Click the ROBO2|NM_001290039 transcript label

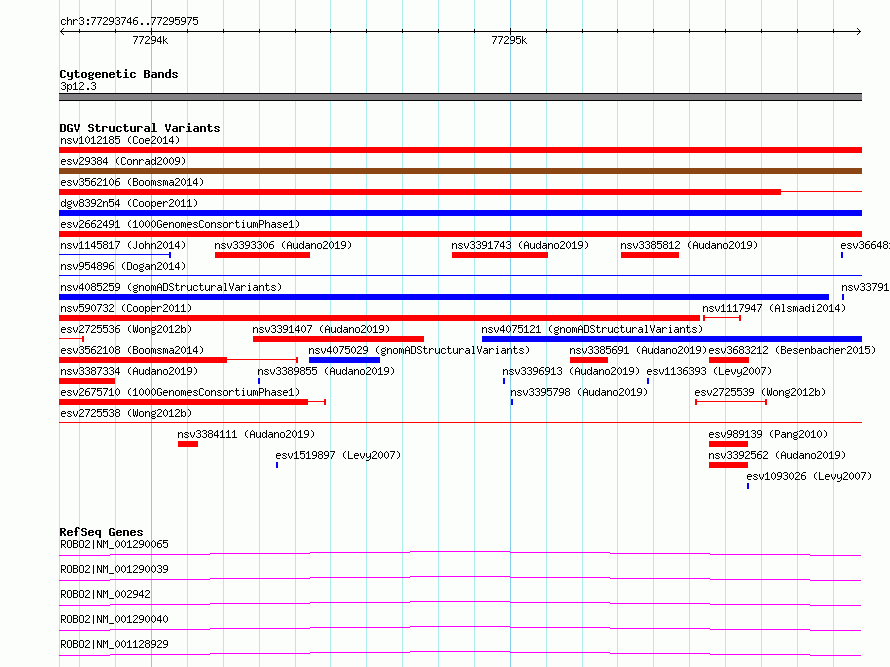[114, 569]
